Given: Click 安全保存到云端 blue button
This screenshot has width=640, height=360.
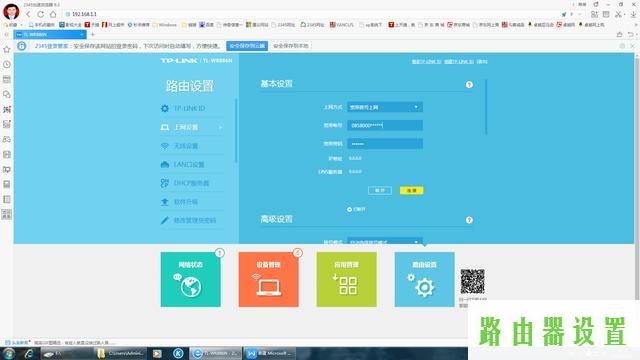Looking at the screenshot, I should pos(247,46).
